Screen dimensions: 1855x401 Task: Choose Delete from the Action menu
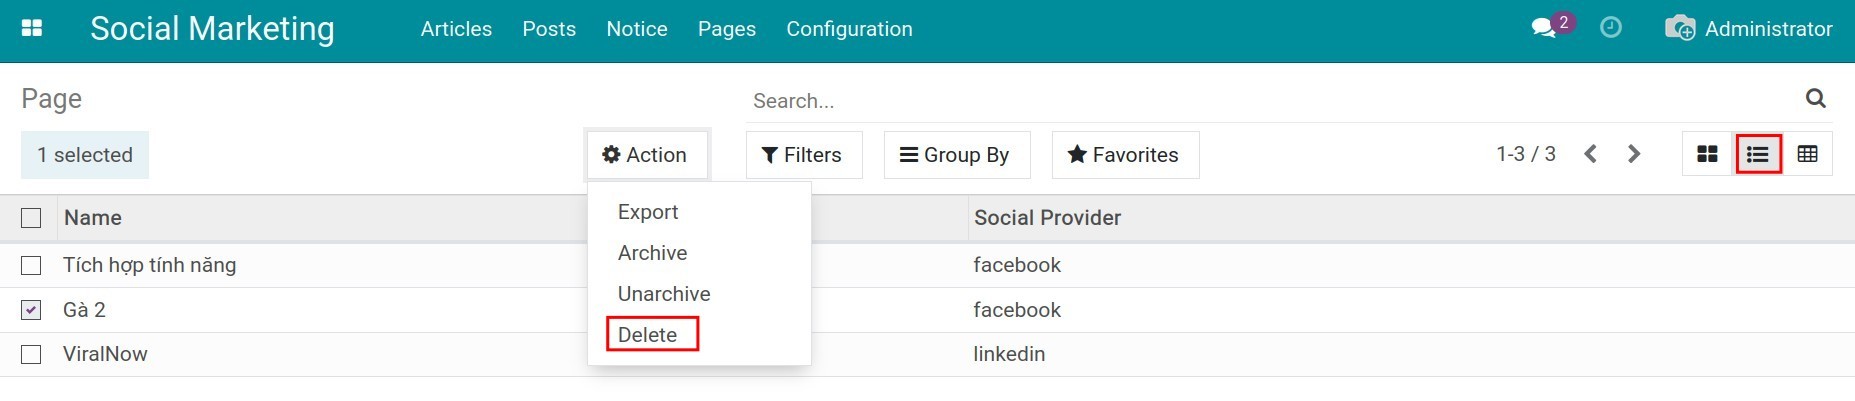point(648,335)
